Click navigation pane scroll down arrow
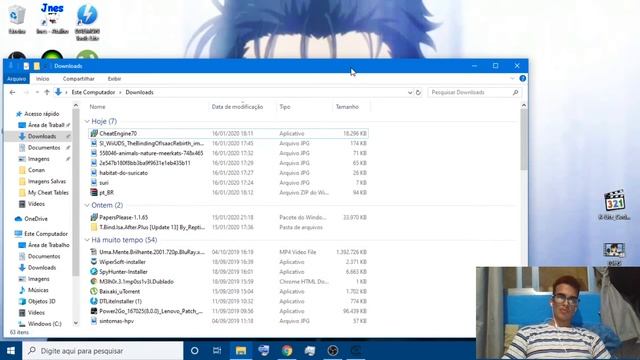 [x=76, y=323]
